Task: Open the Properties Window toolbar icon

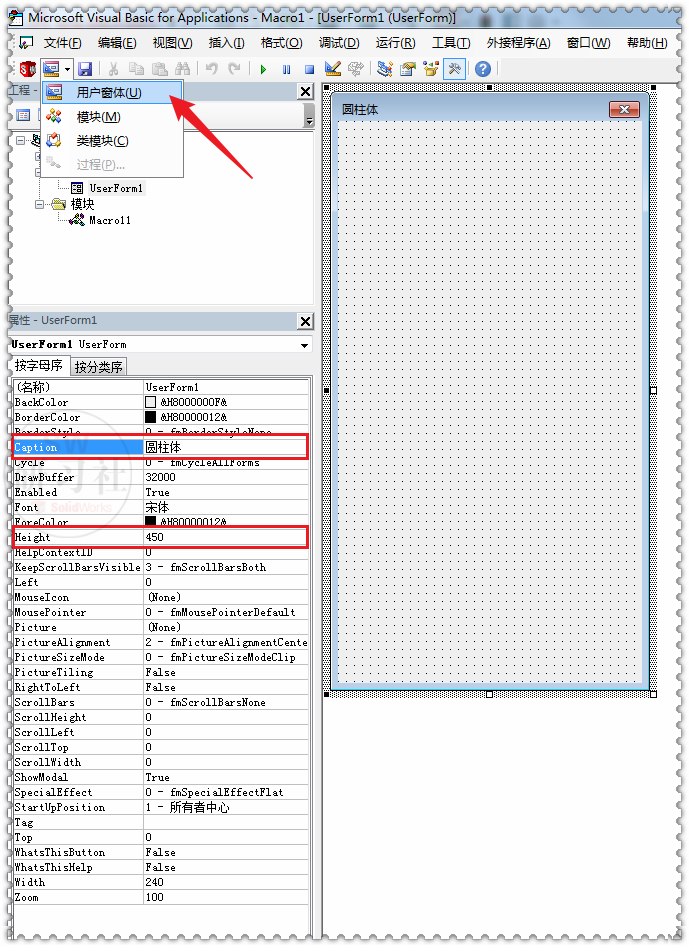Action: (x=408, y=69)
